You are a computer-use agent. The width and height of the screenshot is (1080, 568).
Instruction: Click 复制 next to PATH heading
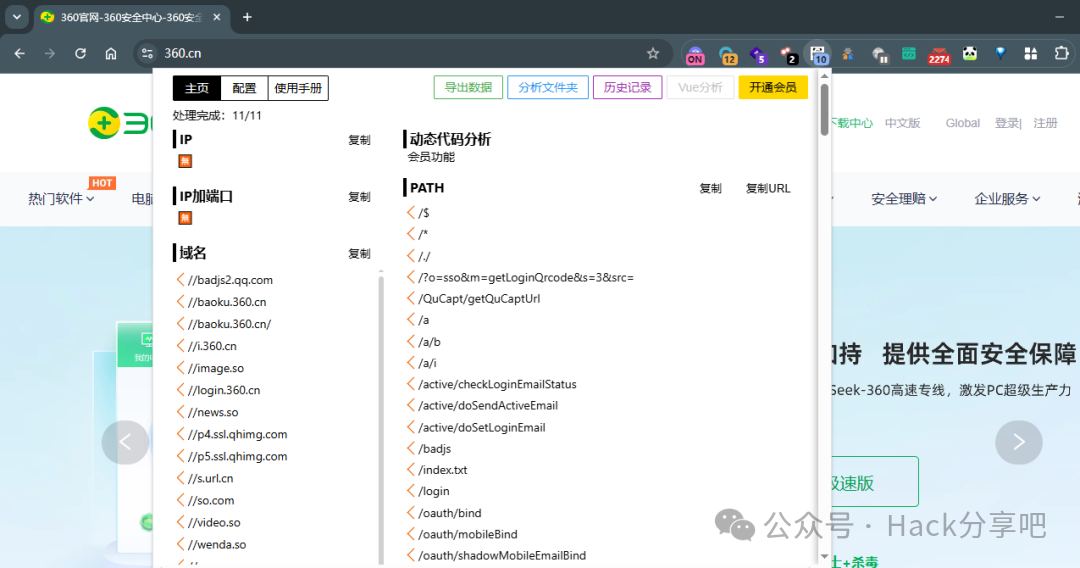(710, 188)
